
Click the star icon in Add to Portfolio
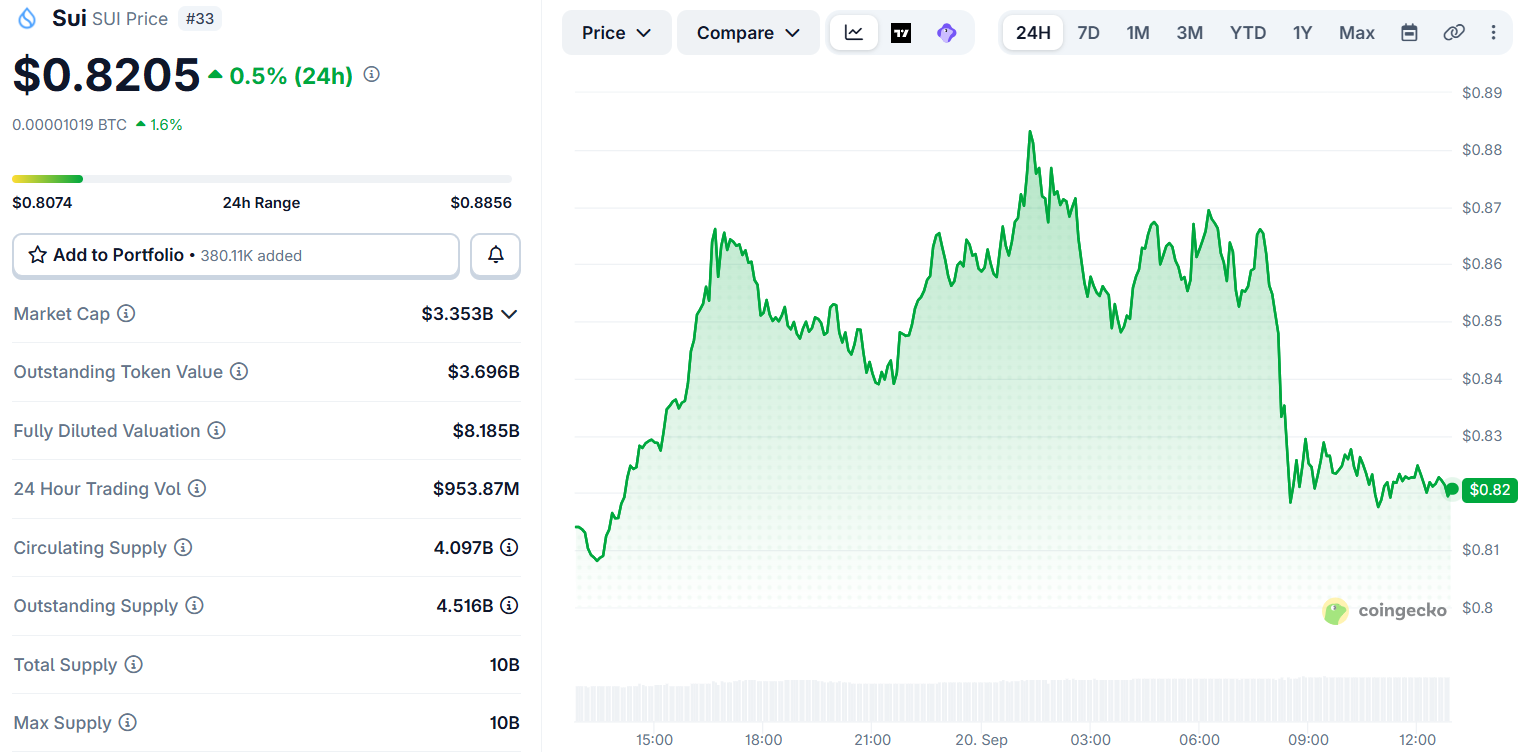click(x=38, y=255)
